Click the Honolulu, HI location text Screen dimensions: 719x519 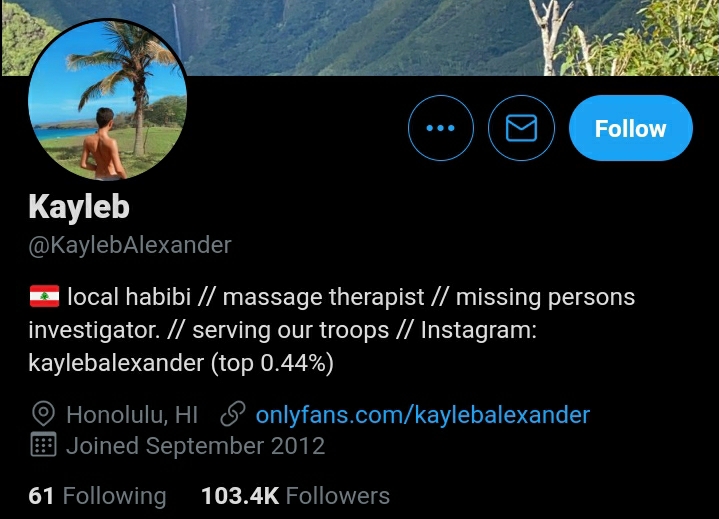(x=132, y=415)
